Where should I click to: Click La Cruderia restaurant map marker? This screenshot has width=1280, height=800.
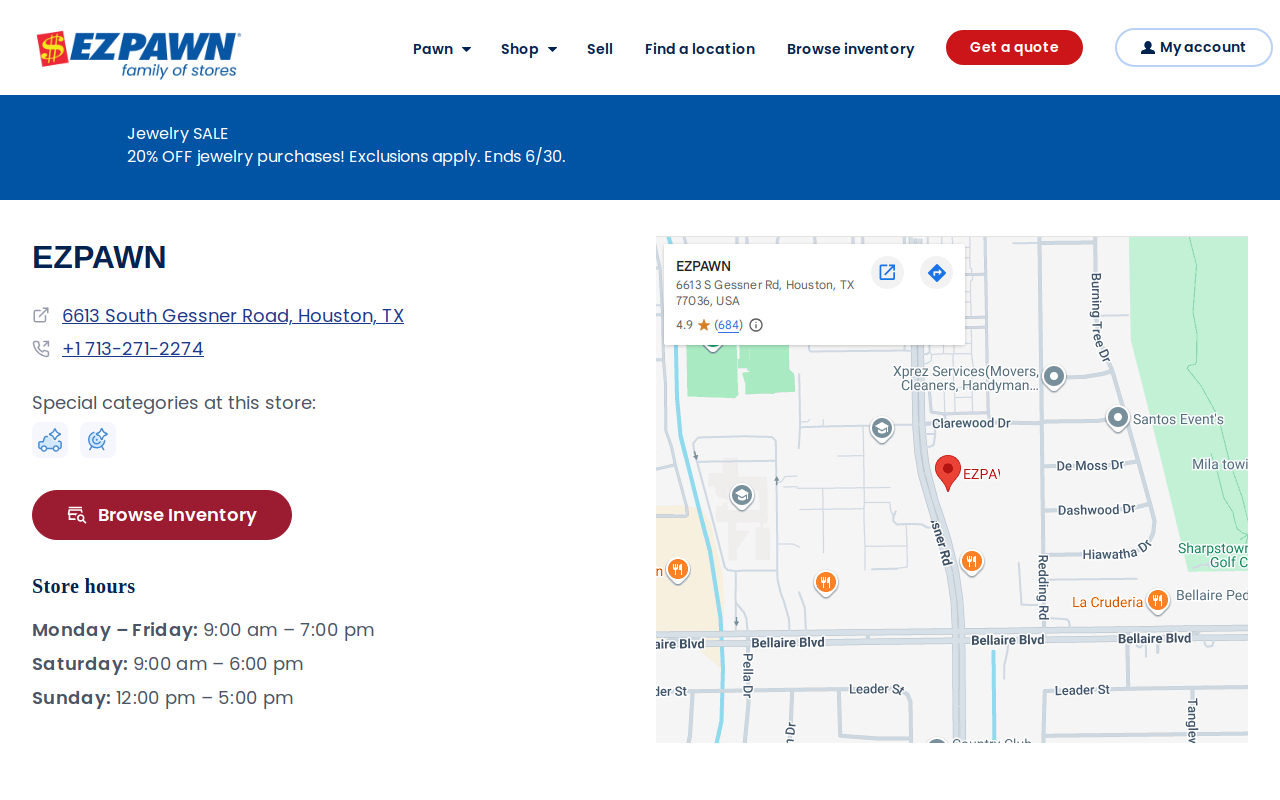coord(1158,600)
